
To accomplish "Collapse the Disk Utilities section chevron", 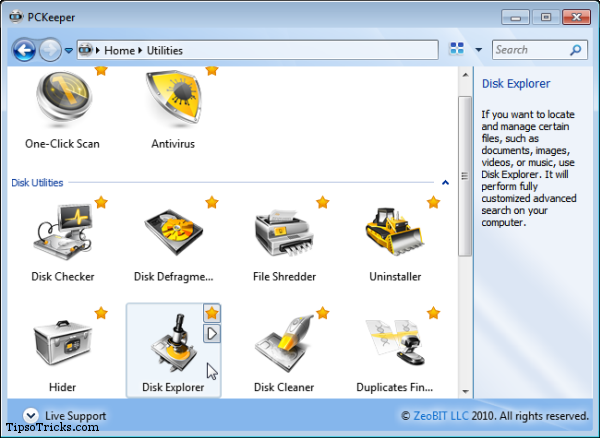I will point(445,182).
